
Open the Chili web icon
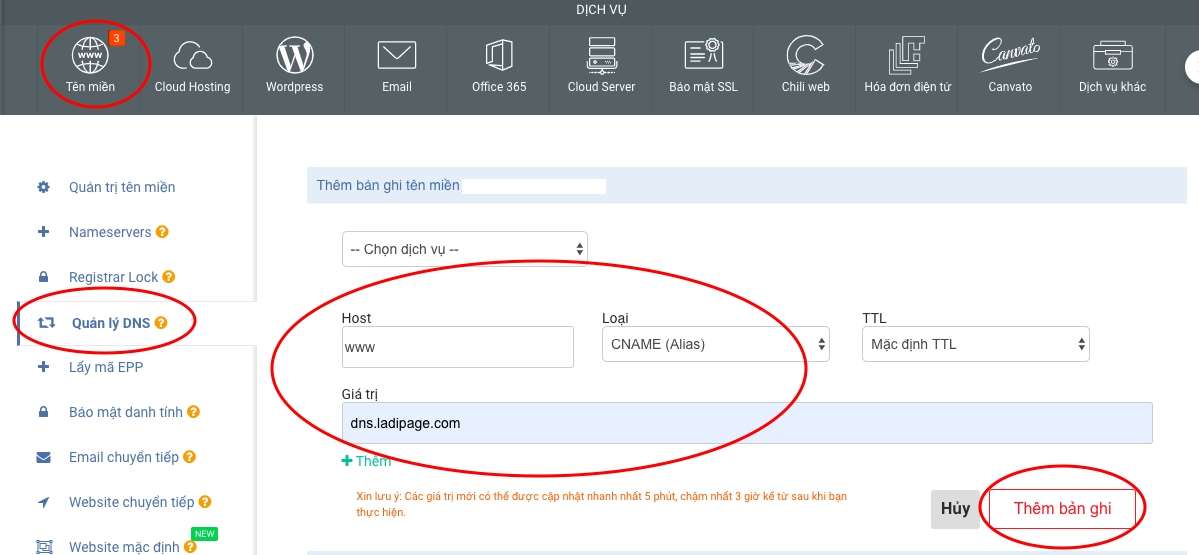click(x=805, y=55)
